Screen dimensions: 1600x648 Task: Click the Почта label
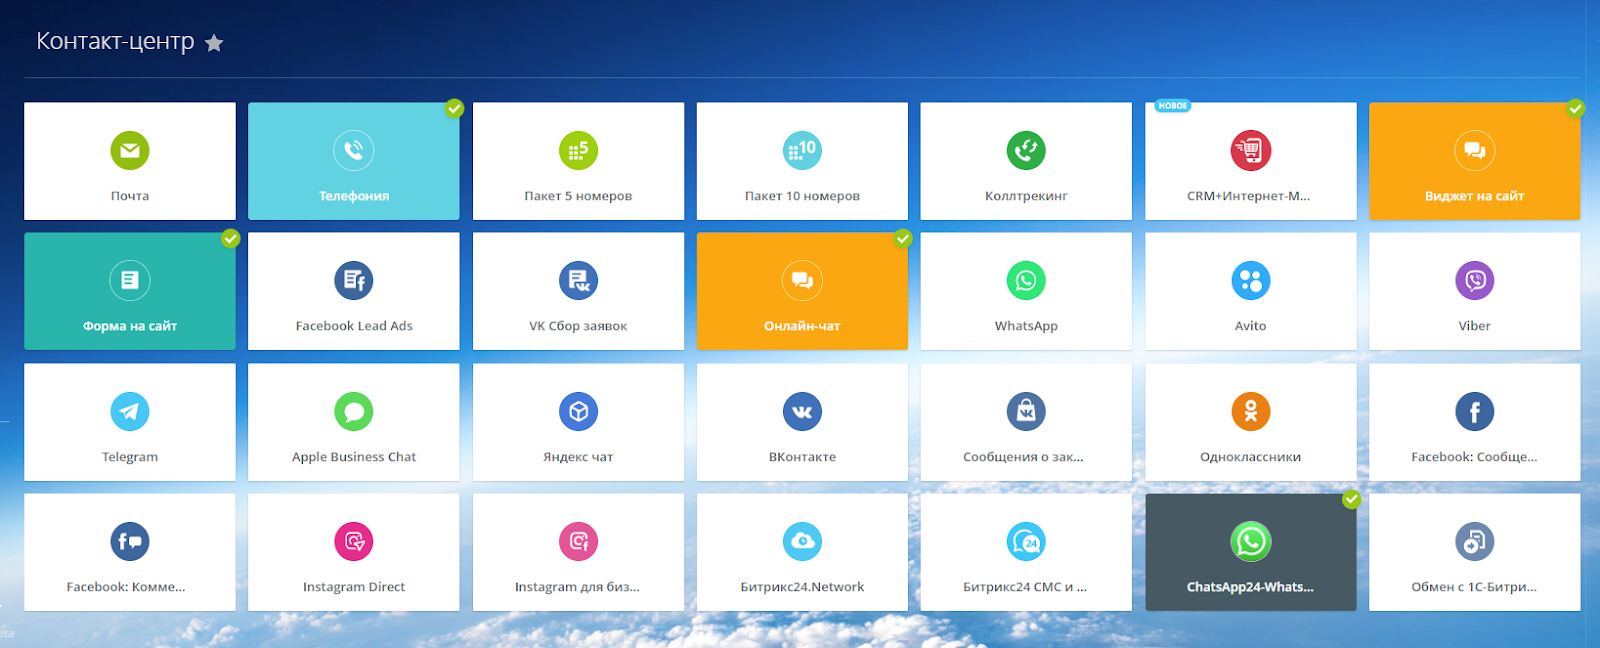(130, 196)
